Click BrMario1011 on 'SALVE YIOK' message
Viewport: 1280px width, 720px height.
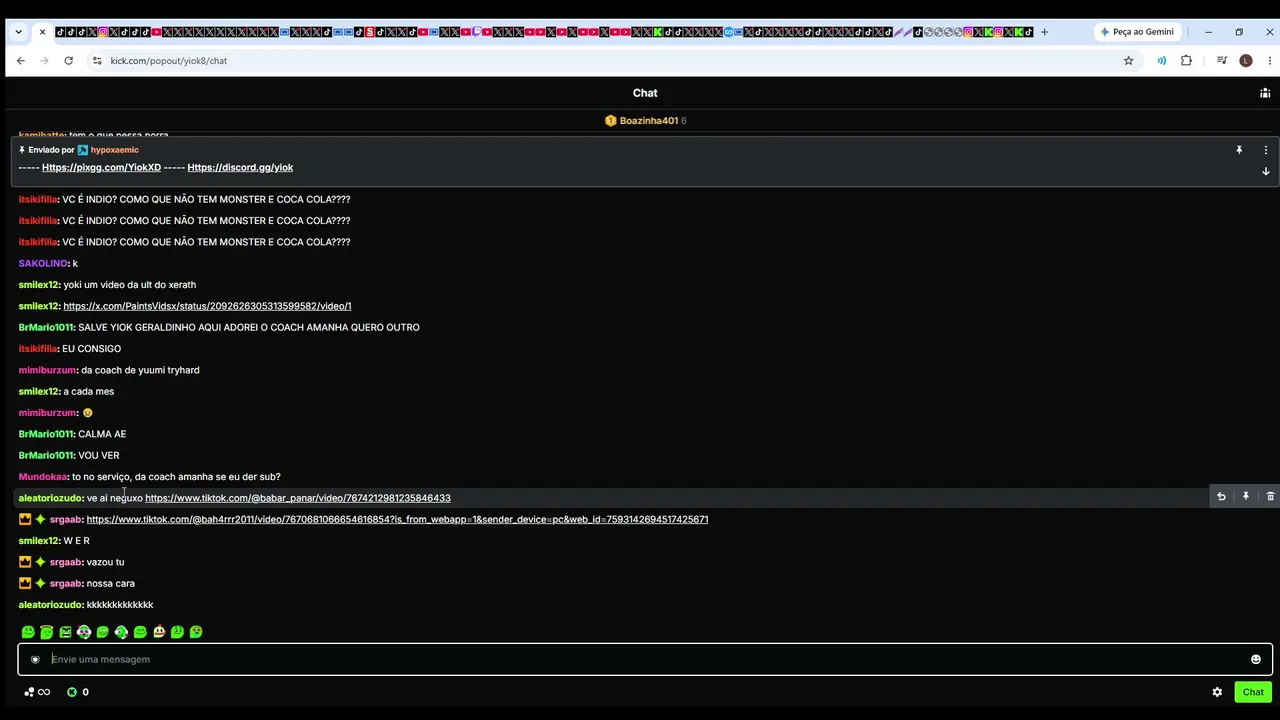tap(46, 327)
